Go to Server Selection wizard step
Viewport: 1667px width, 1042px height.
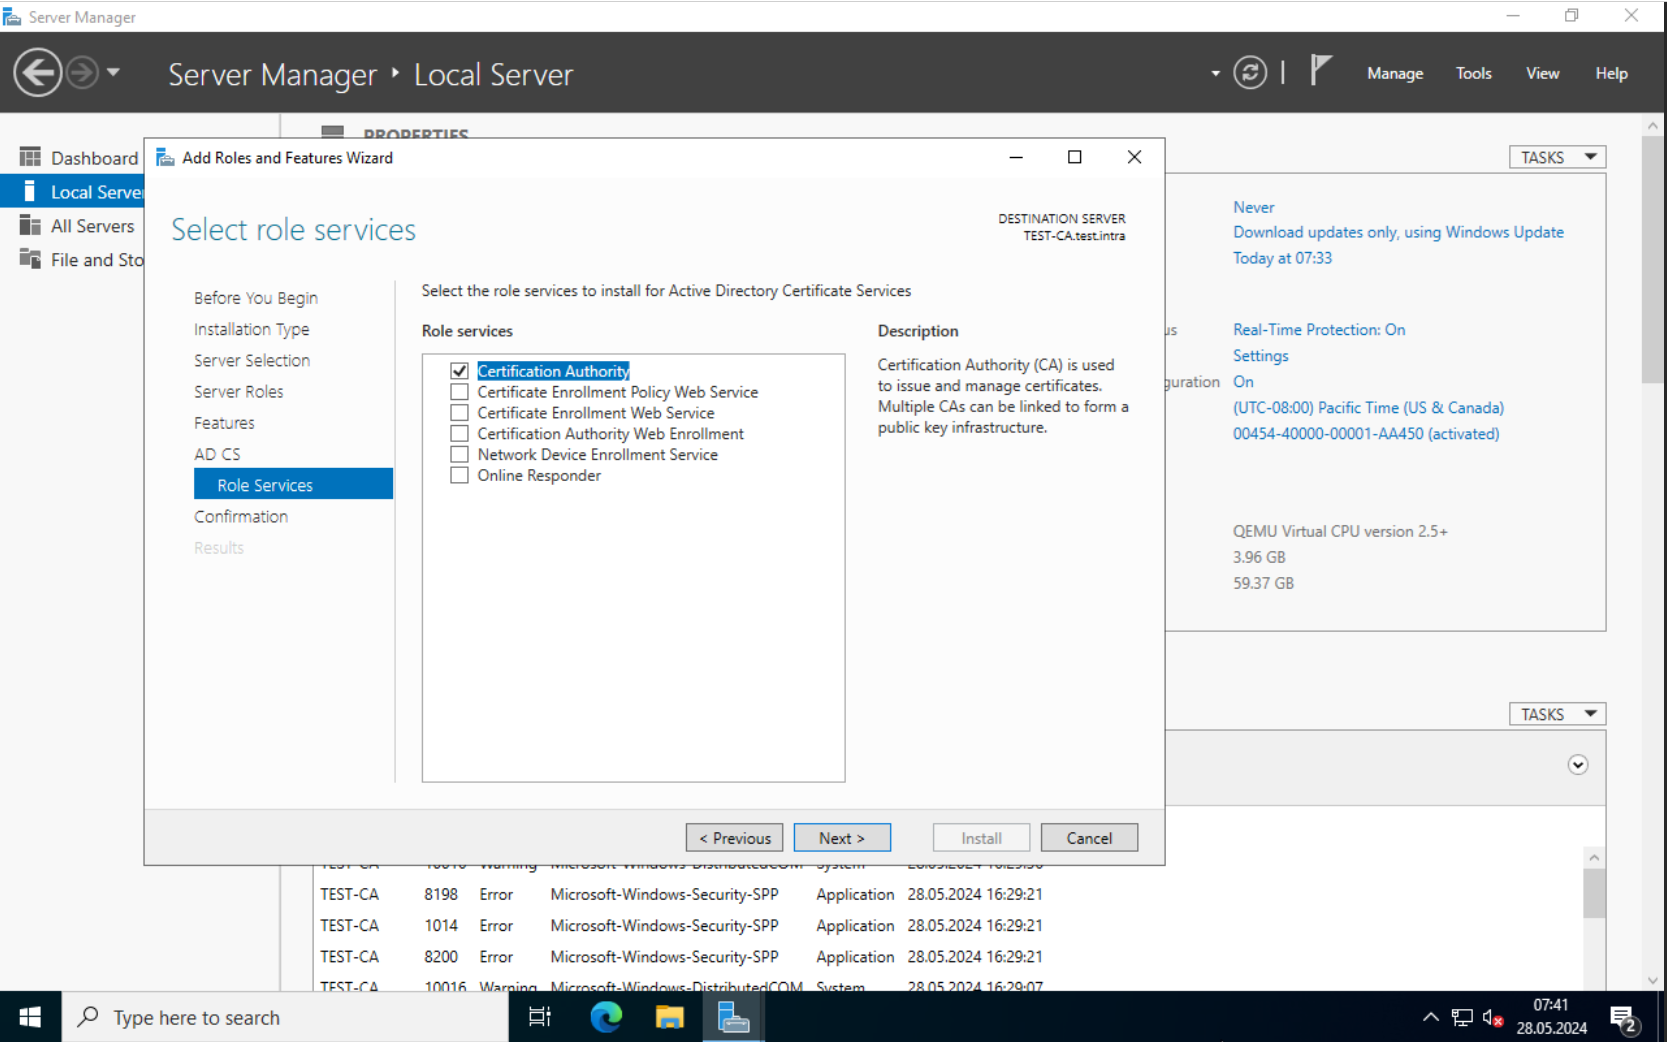[x=252, y=360]
